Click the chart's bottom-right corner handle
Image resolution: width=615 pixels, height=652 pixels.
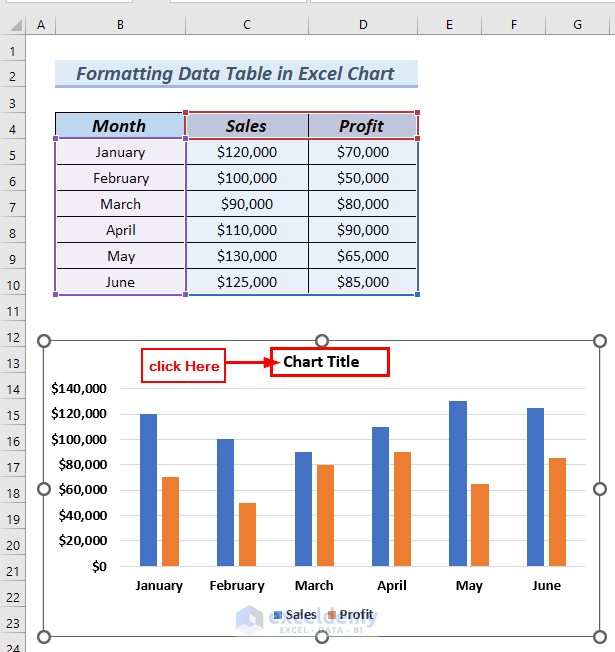[600, 637]
